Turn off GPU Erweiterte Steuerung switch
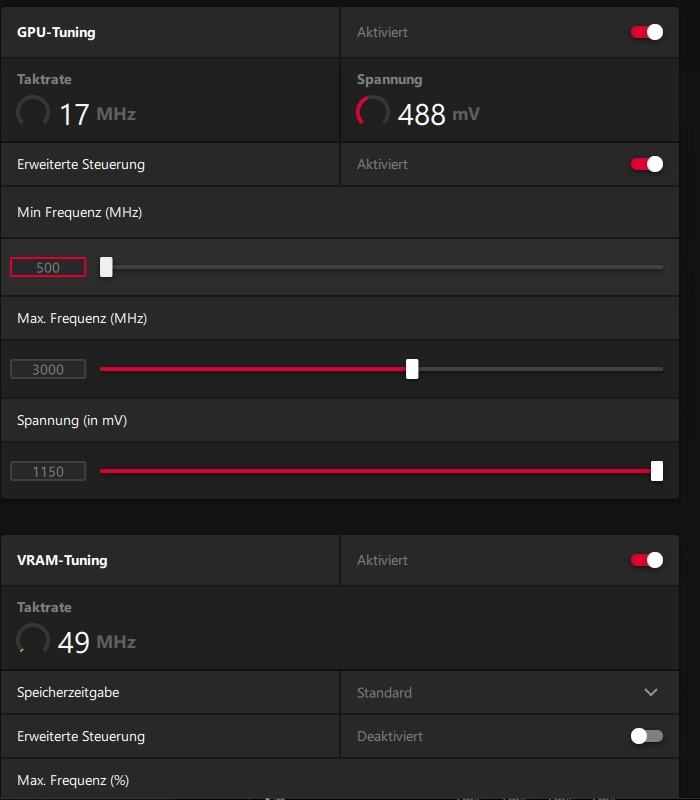This screenshot has height=800, width=700. [x=646, y=164]
